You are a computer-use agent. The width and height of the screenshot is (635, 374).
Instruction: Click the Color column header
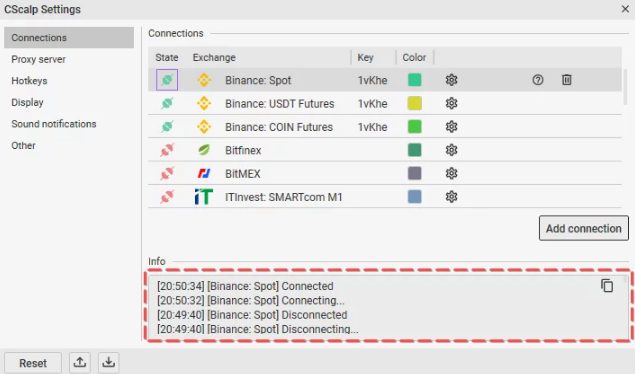coord(414,57)
